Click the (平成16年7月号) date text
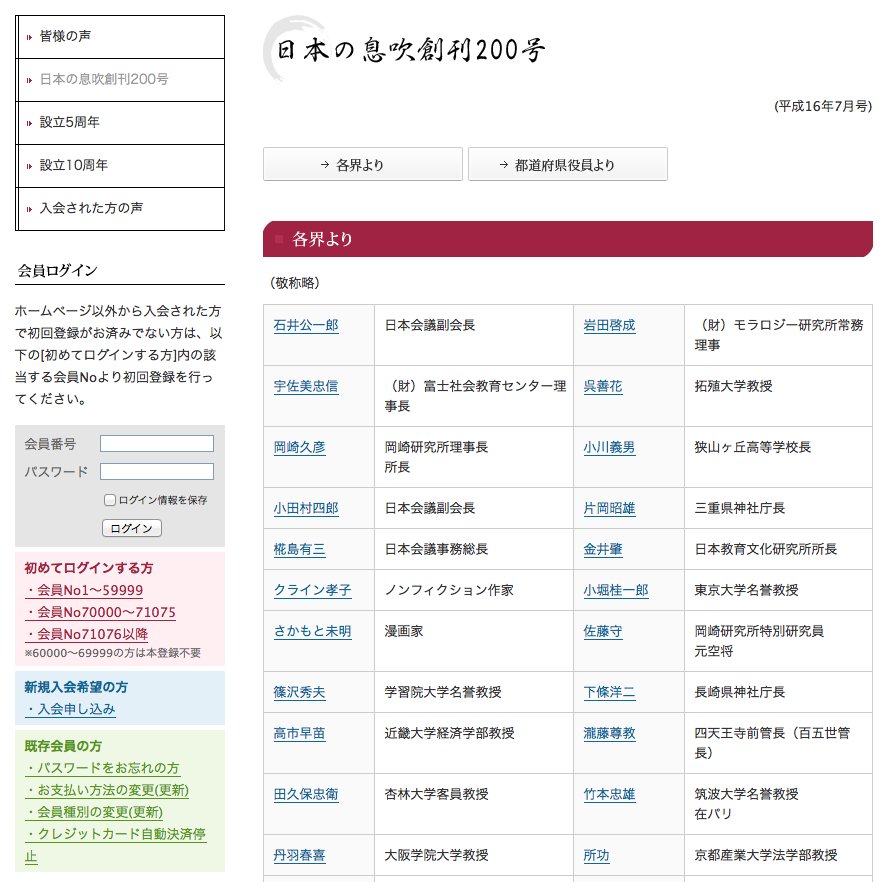Screen dimensions: 887x882 pyautogui.click(x=823, y=106)
